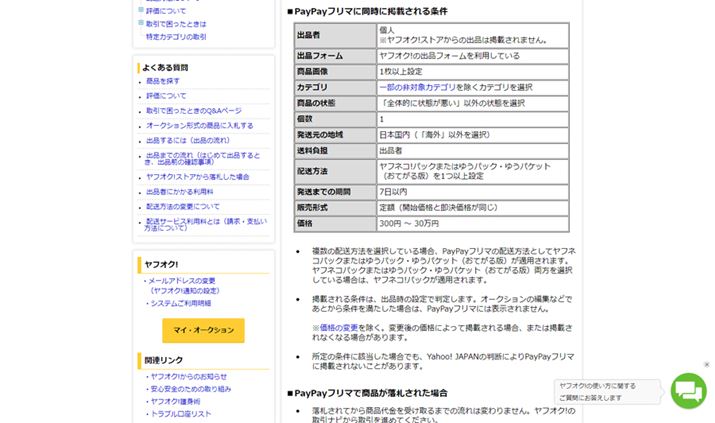The height and width of the screenshot is (423, 715).
Task: Click the 配送方法 table header cell
Action: click(336, 171)
